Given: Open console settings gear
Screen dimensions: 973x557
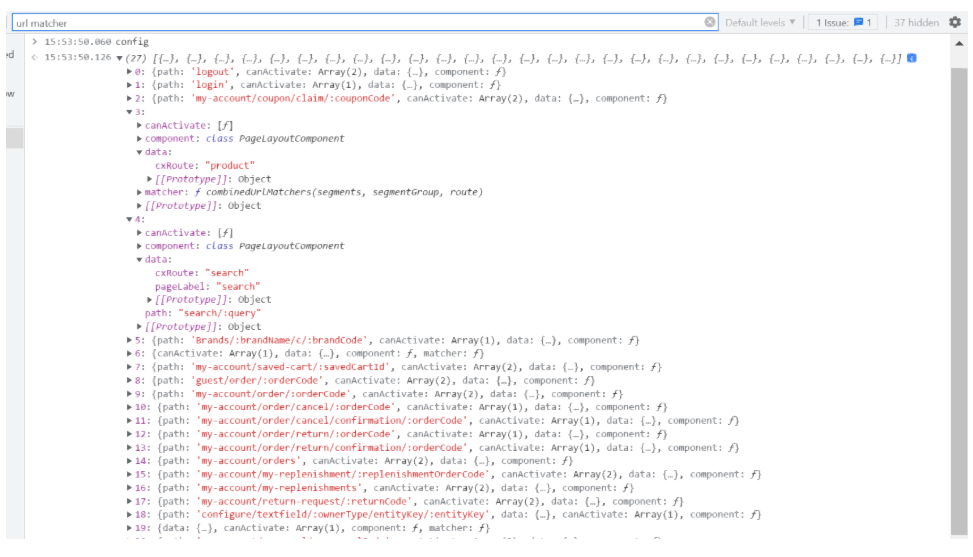Looking at the screenshot, I should (x=955, y=22).
